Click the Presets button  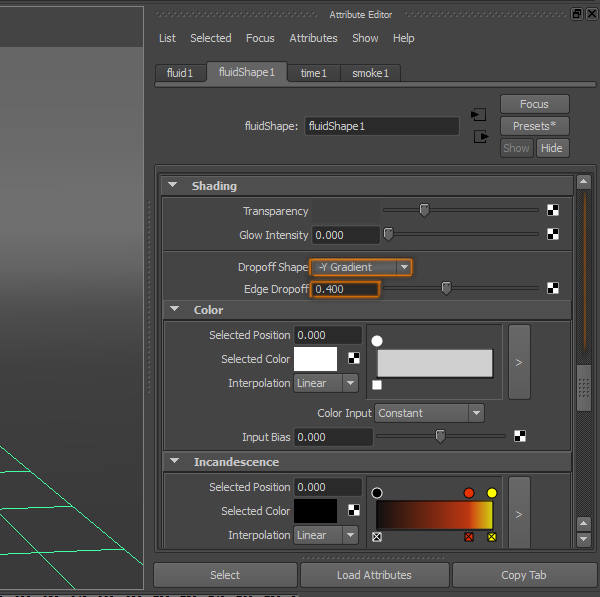pyautogui.click(x=534, y=126)
